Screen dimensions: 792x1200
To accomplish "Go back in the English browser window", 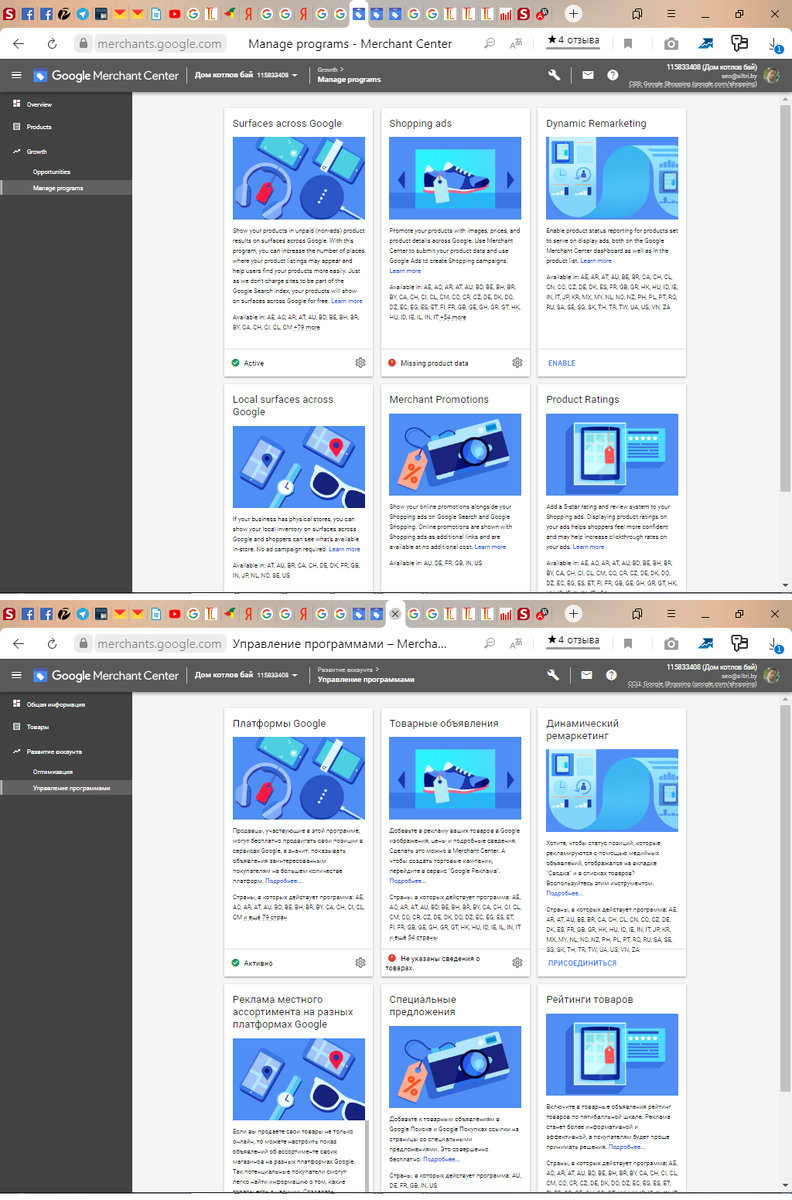I will [18, 44].
